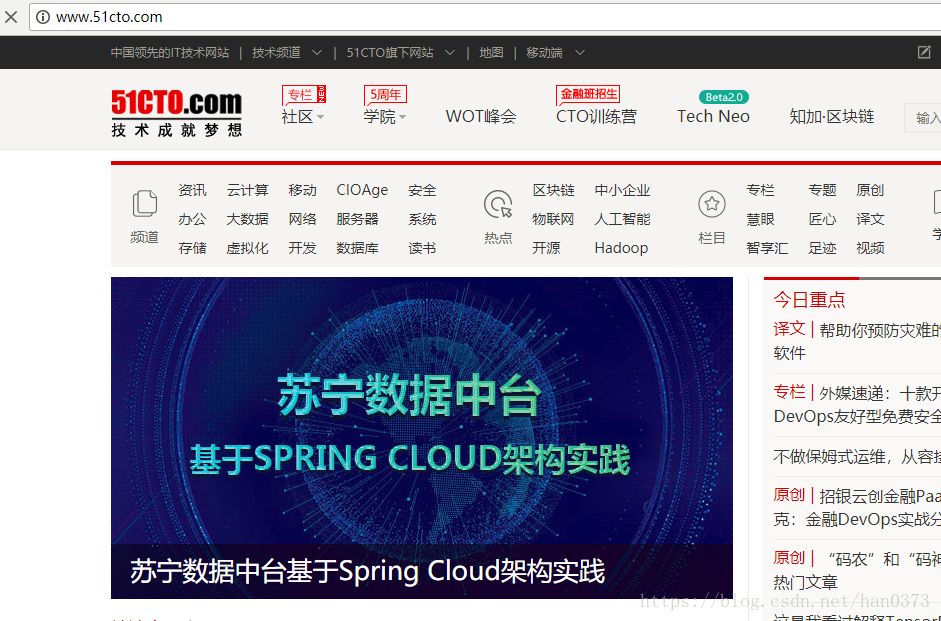This screenshot has height=621, width=941.
Task: Open Tech Neo section
Action: [x=713, y=116]
